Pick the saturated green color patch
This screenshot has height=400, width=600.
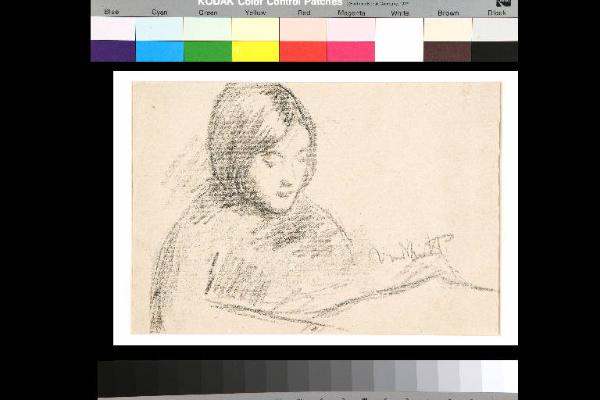207,51
